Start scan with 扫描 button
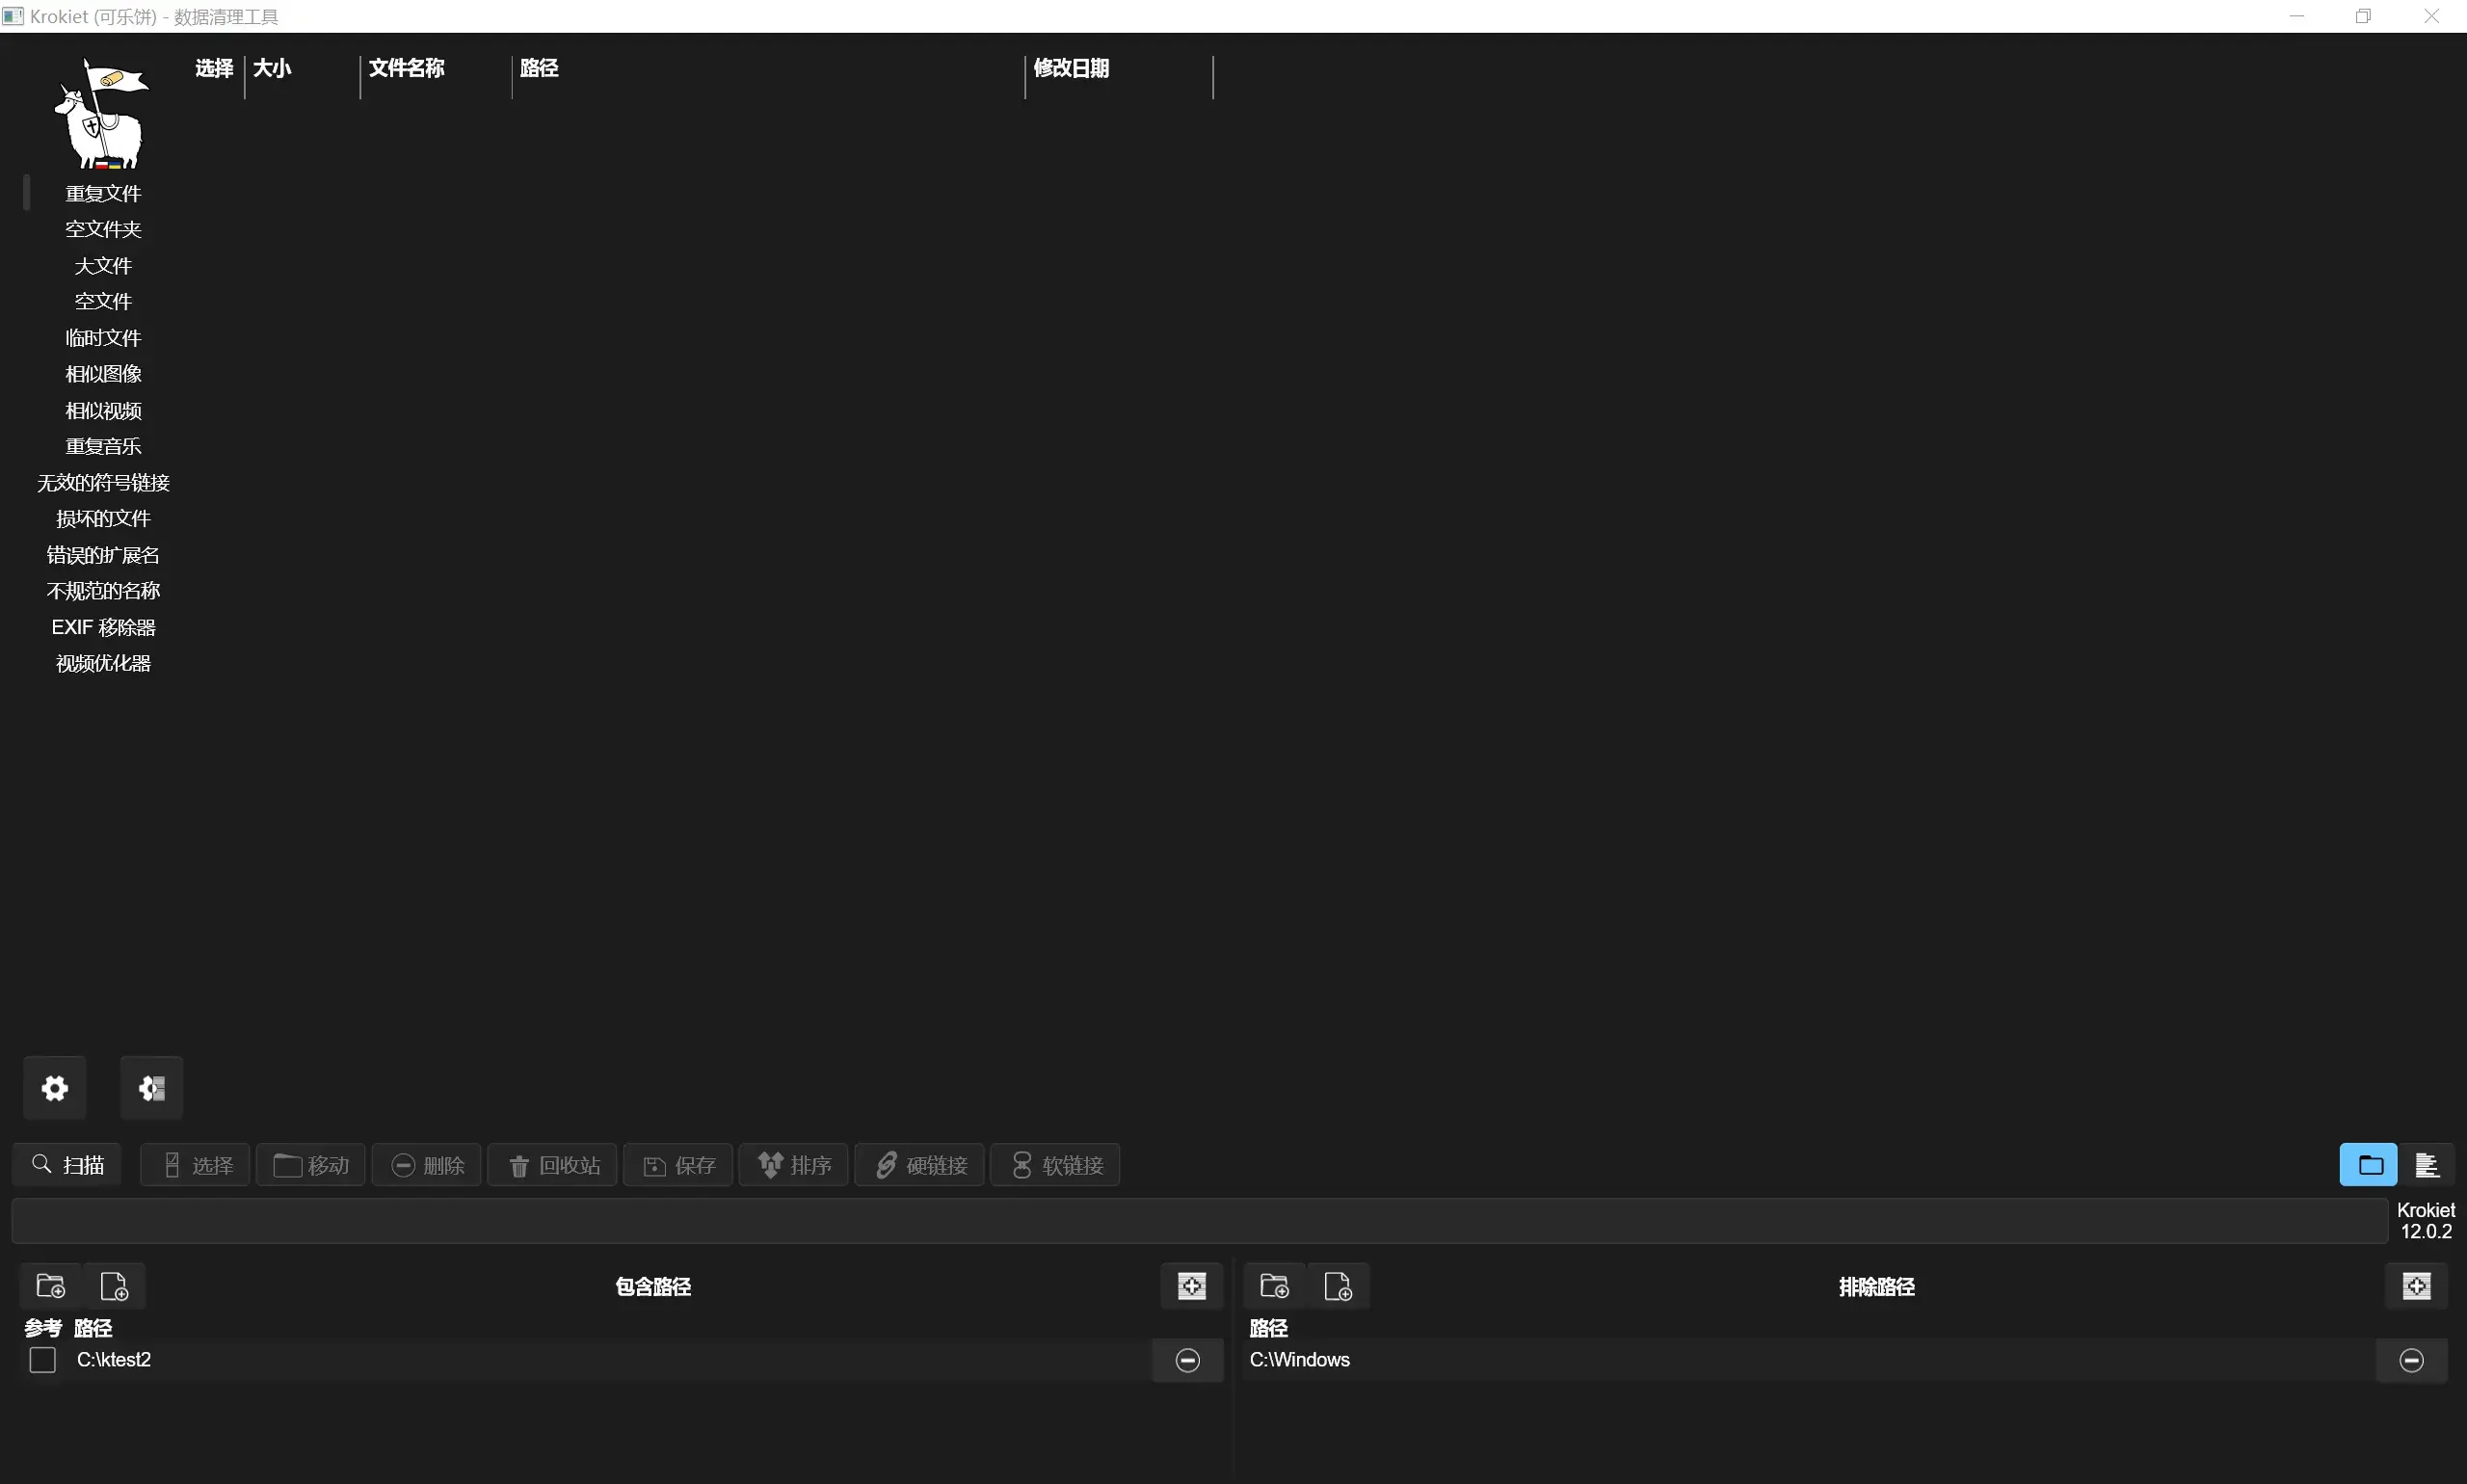Viewport: 2467px width, 1484px height. click(x=67, y=1165)
